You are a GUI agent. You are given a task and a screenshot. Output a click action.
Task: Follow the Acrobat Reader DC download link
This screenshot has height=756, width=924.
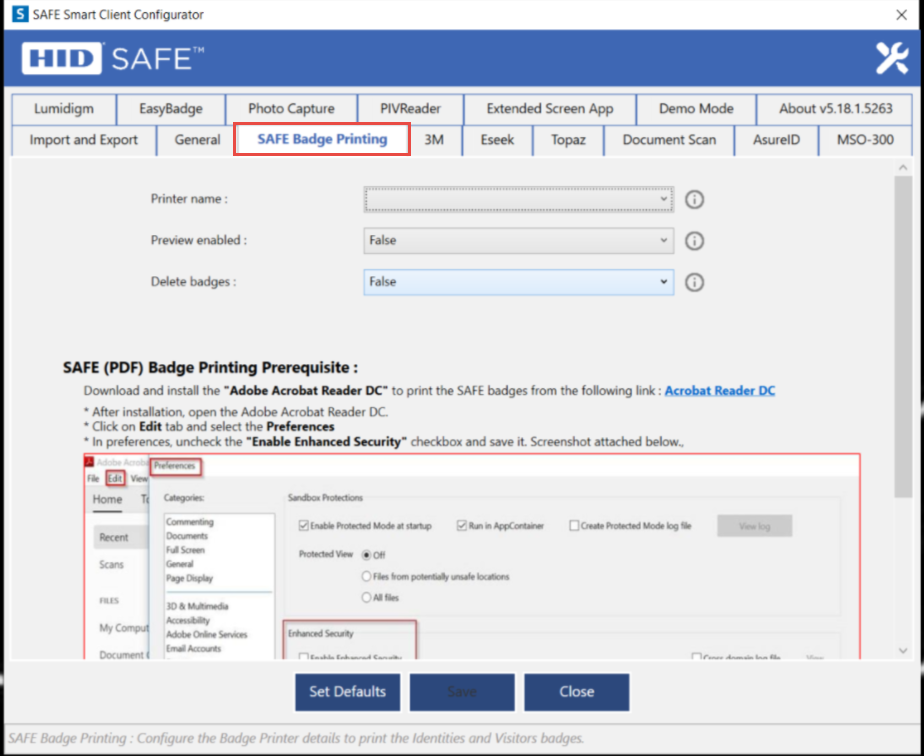pos(720,391)
